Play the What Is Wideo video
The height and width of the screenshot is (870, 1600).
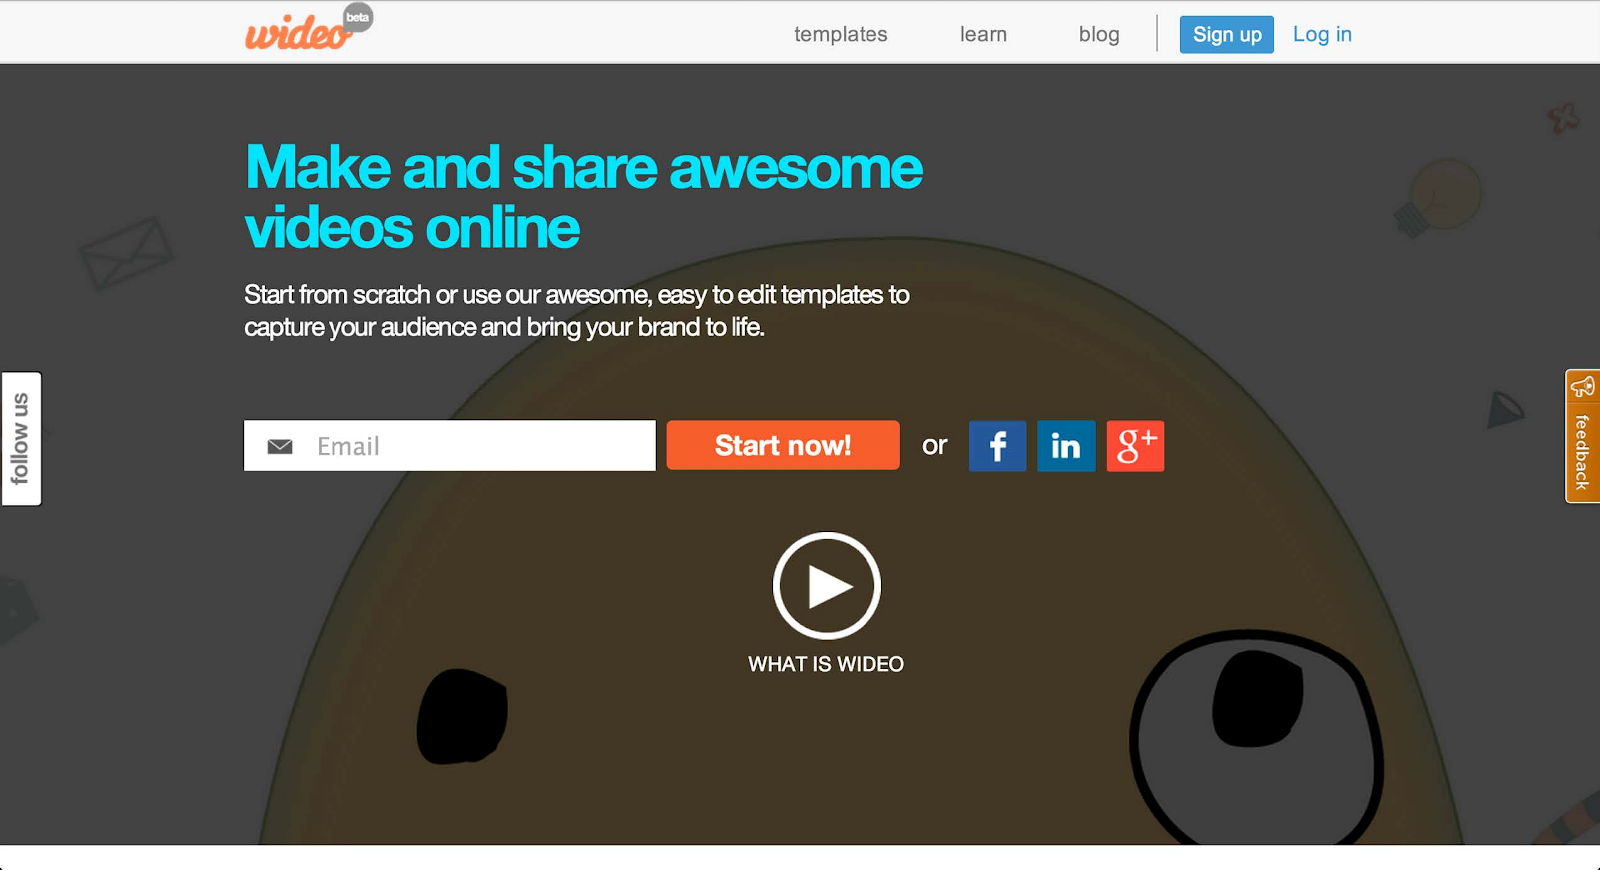tap(827, 586)
